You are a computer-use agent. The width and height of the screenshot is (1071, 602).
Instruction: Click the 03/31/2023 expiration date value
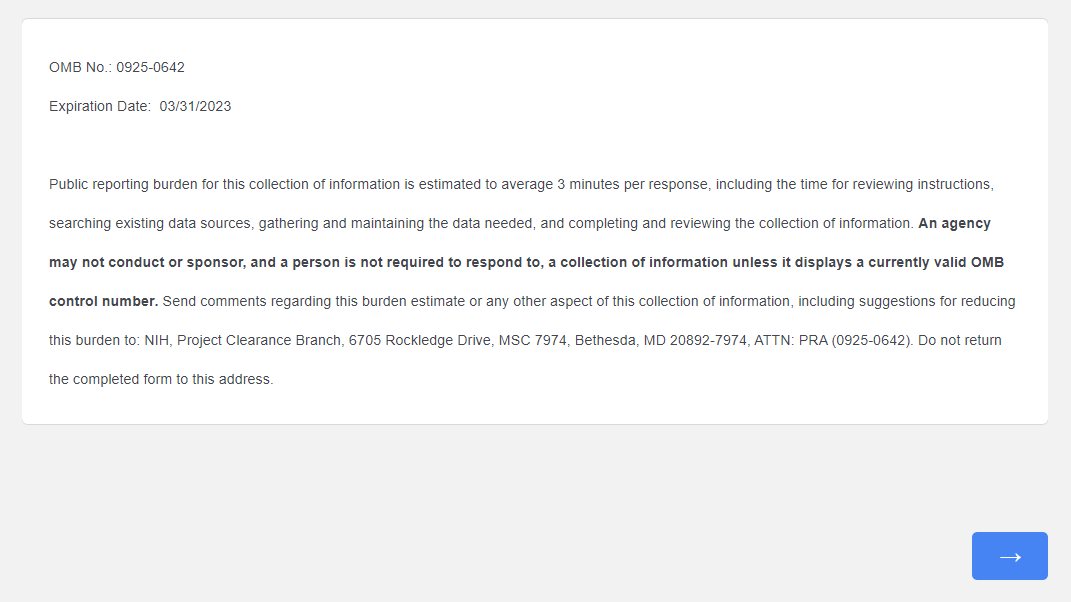tap(195, 106)
